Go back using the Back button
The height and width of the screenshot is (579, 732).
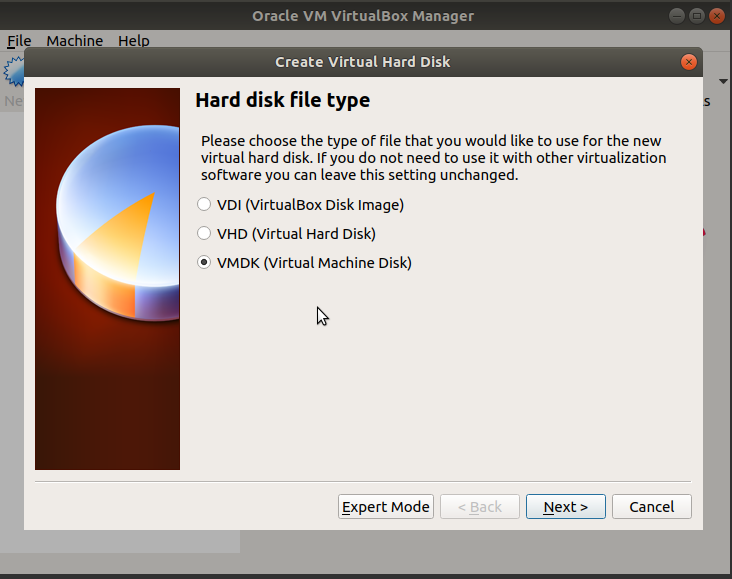click(x=479, y=507)
